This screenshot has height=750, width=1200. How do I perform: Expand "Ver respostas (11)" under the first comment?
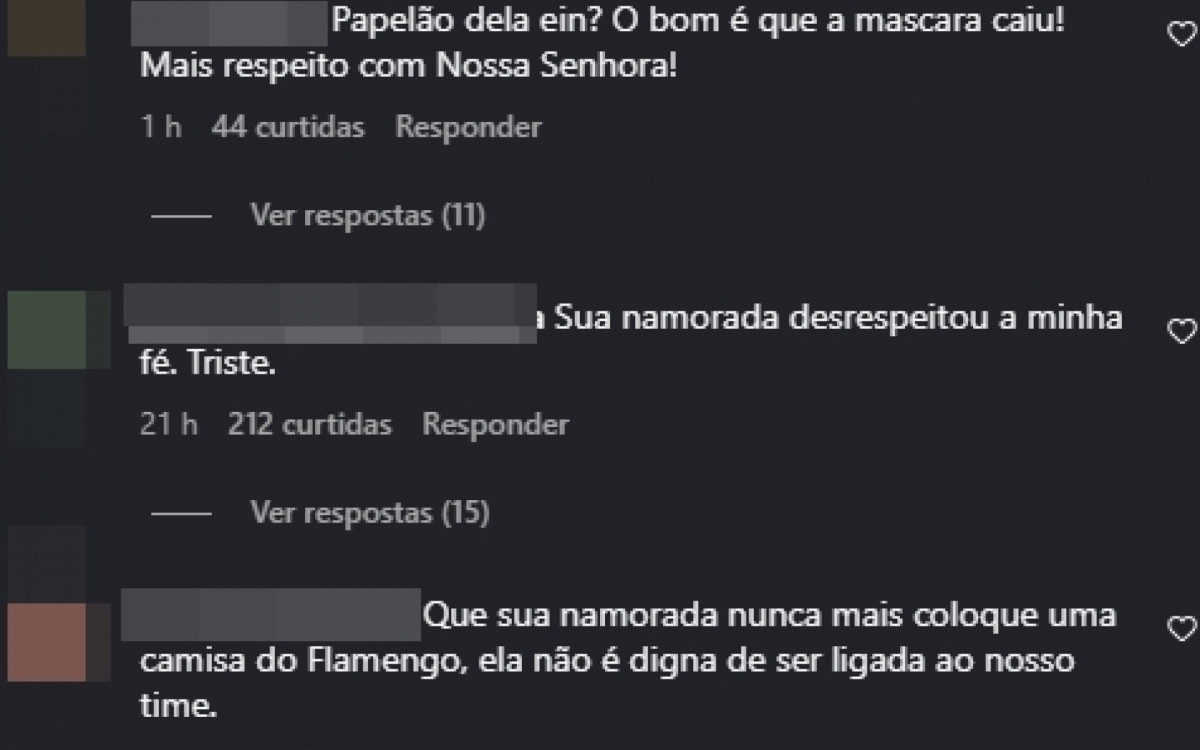(x=367, y=215)
